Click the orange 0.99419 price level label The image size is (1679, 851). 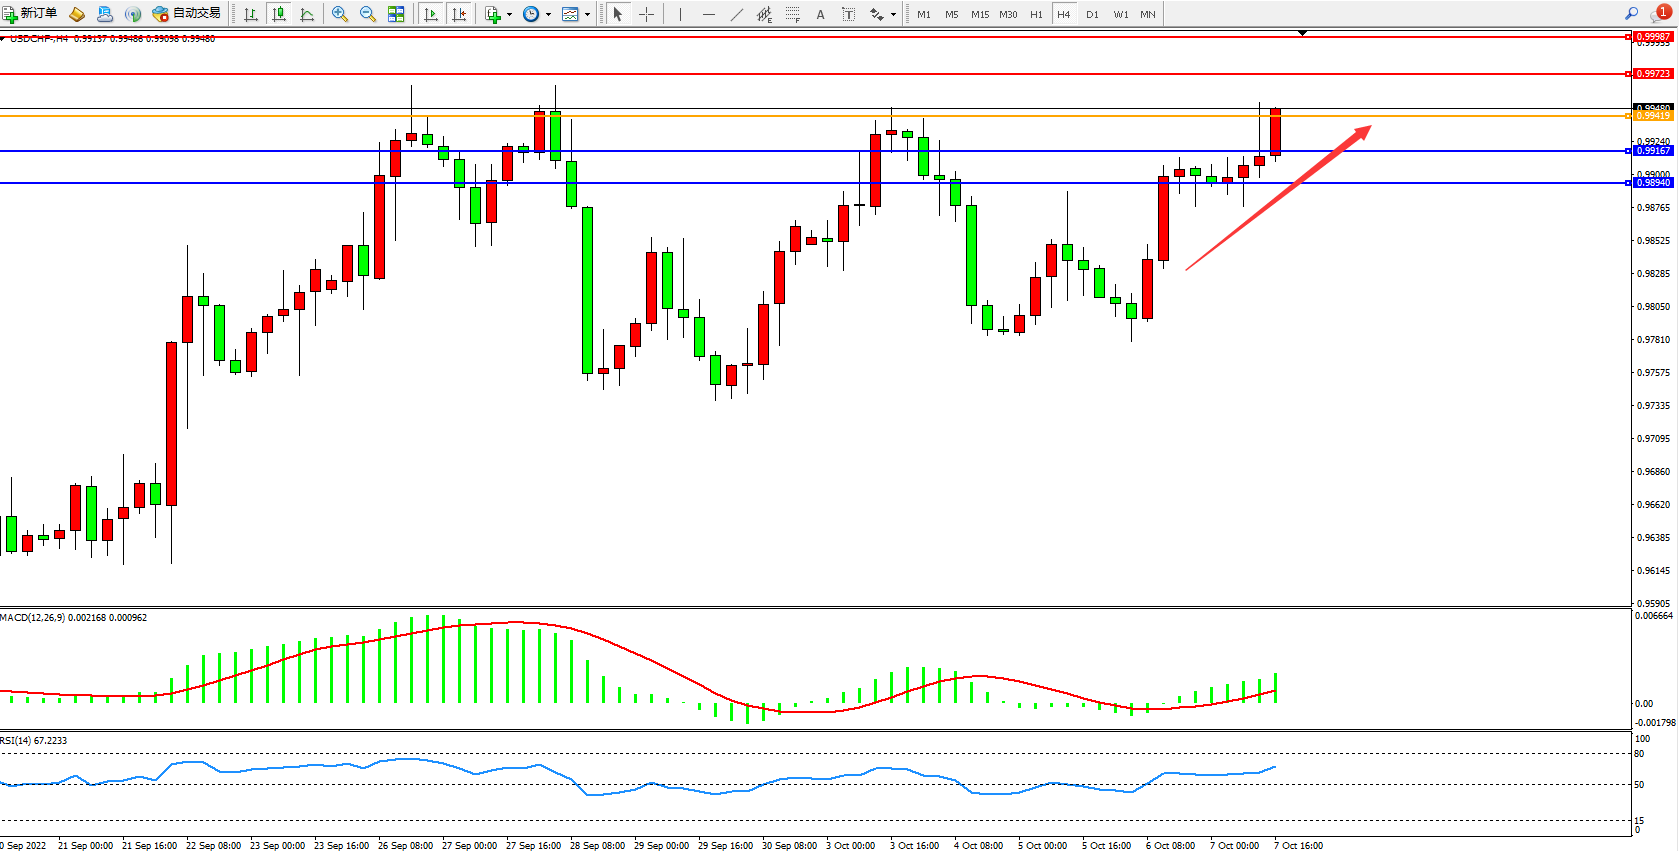click(x=1653, y=116)
